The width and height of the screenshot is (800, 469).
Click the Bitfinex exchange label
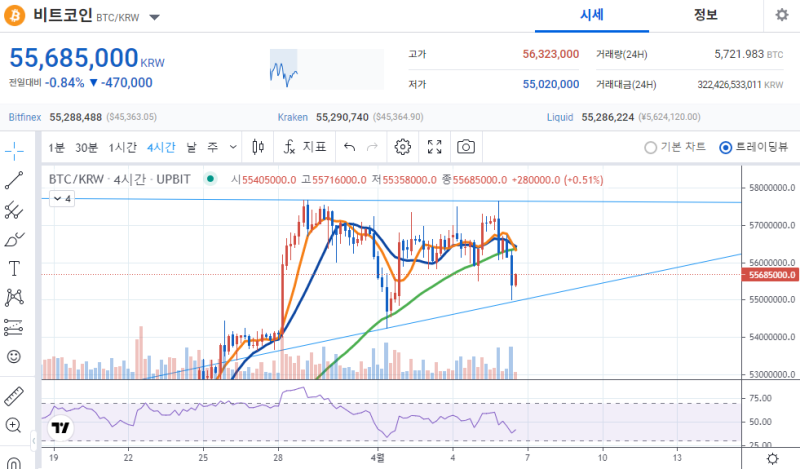[x=24, y=117]
